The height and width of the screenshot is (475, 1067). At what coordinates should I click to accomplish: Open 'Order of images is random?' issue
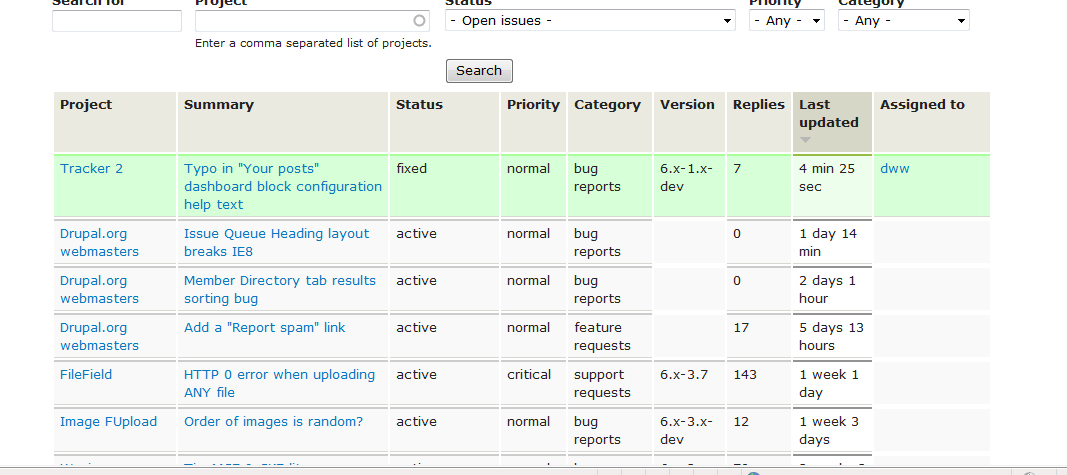pyautogui.click(x=274, y=421)
